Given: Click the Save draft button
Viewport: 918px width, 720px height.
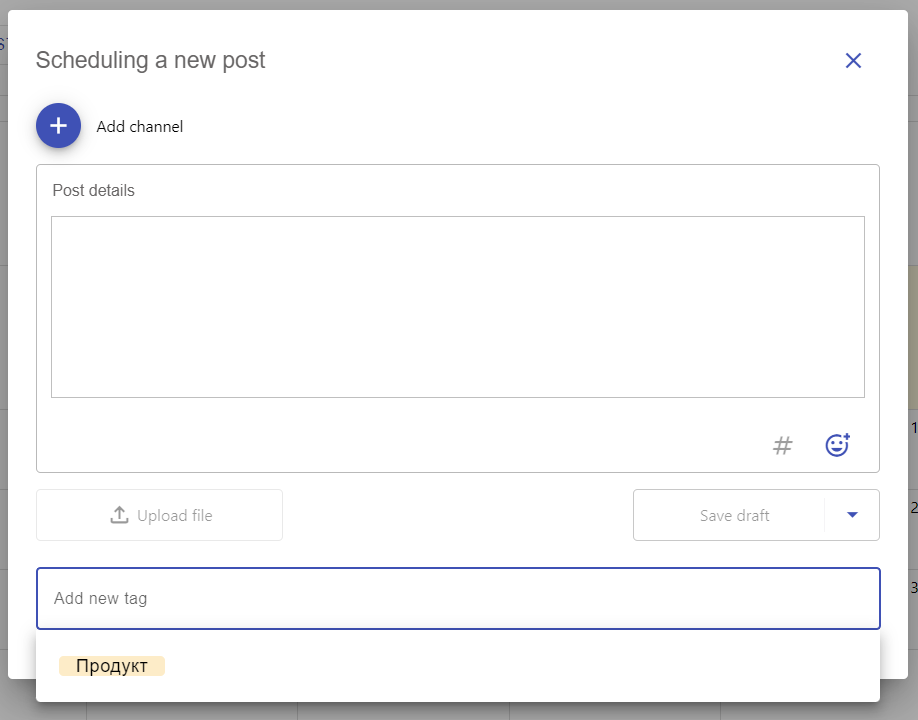Looking at the screenshot, I should 734,515.
